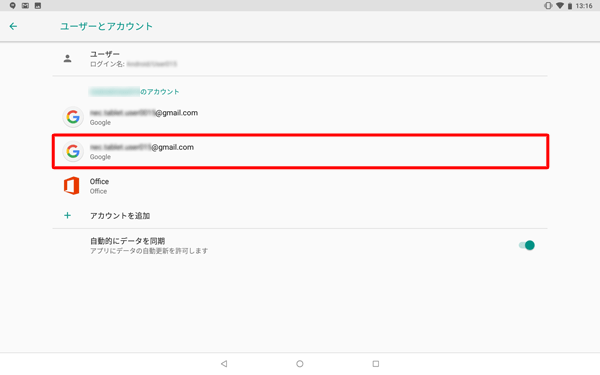Select the first @gmail.com account row
600x375 pixels.
[x=300, y=117]
